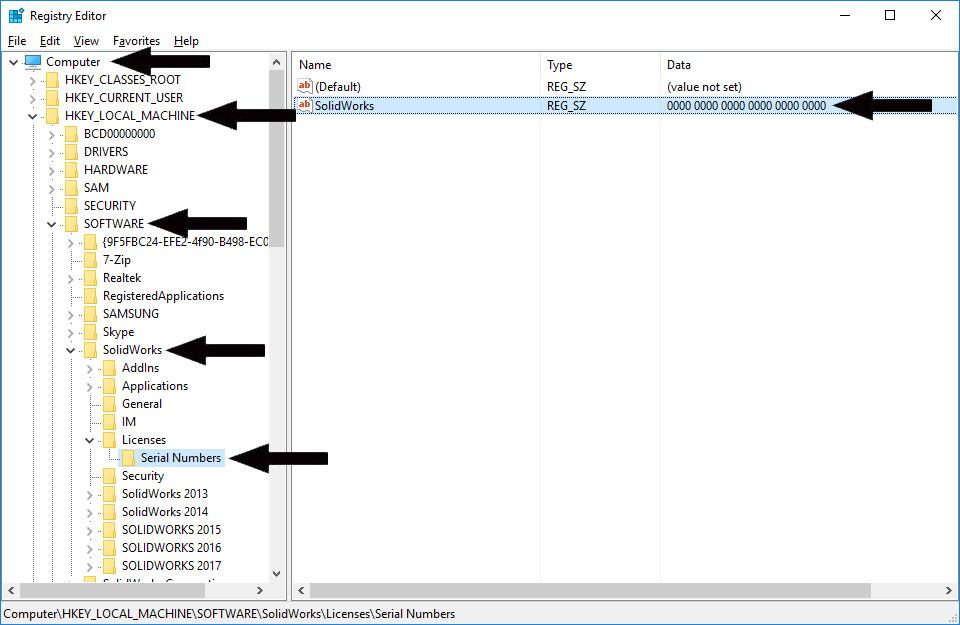The image size is (960, 625).
Task: Expand the HARDWARE key
Action: (x=51, y=170)
